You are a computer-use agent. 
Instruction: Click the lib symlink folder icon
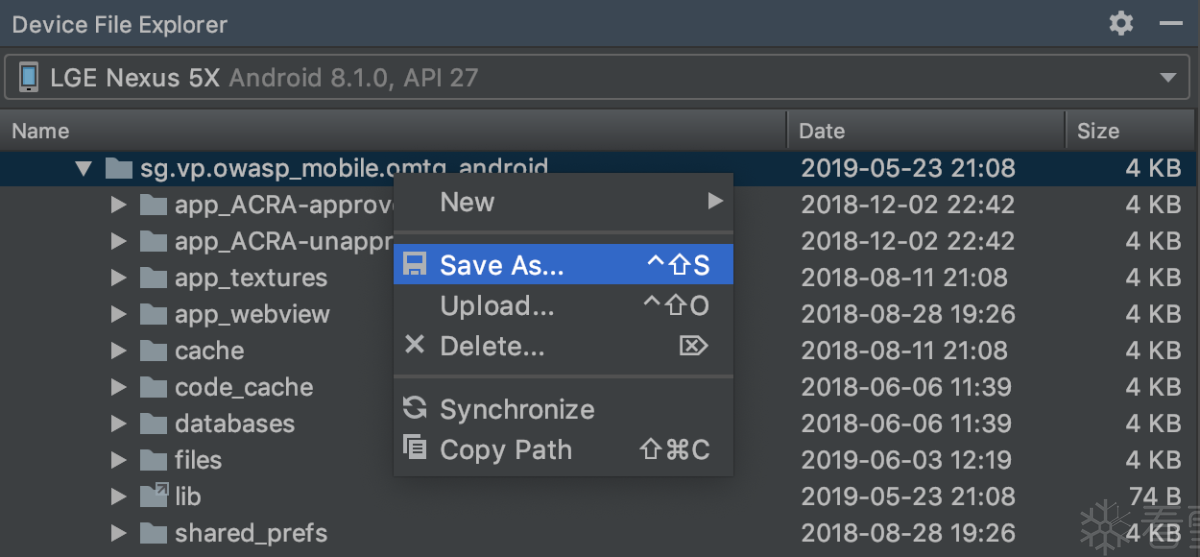(x=153, y=496)
